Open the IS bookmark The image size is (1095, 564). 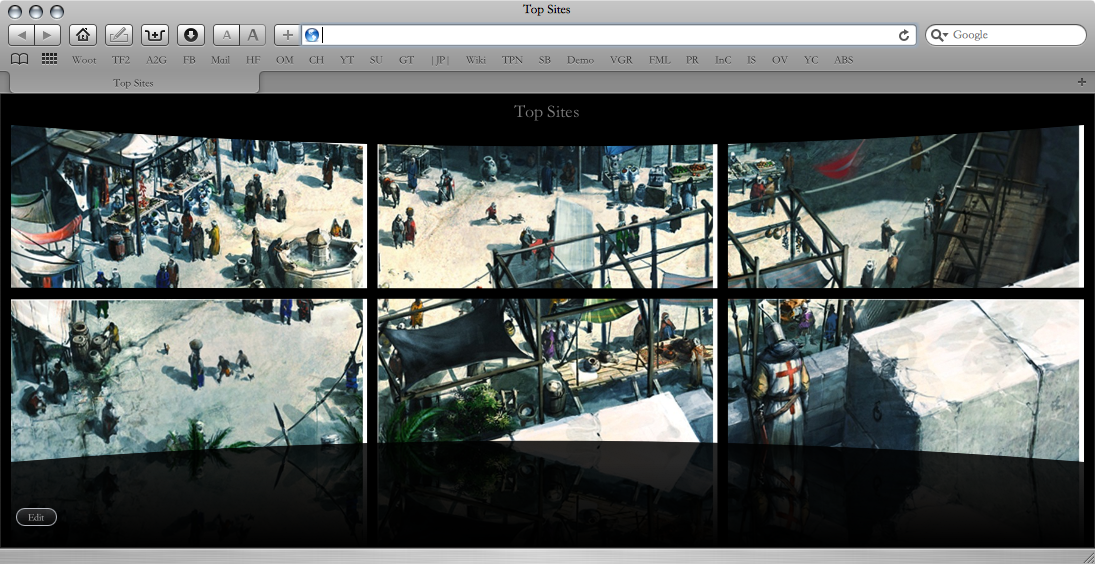click(x=751, y=60)
